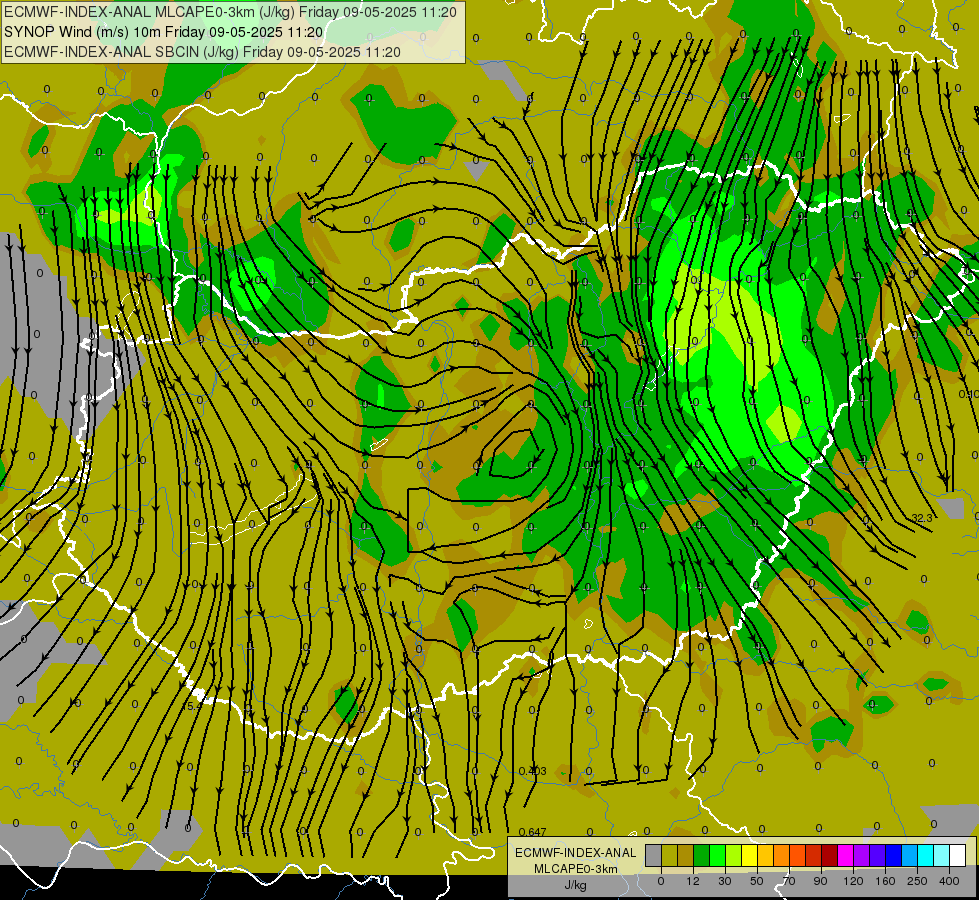The width and height of the screenshot is (979, 900).
Task: Click the '50' legend scale value
Action: (x=757, y=881)
